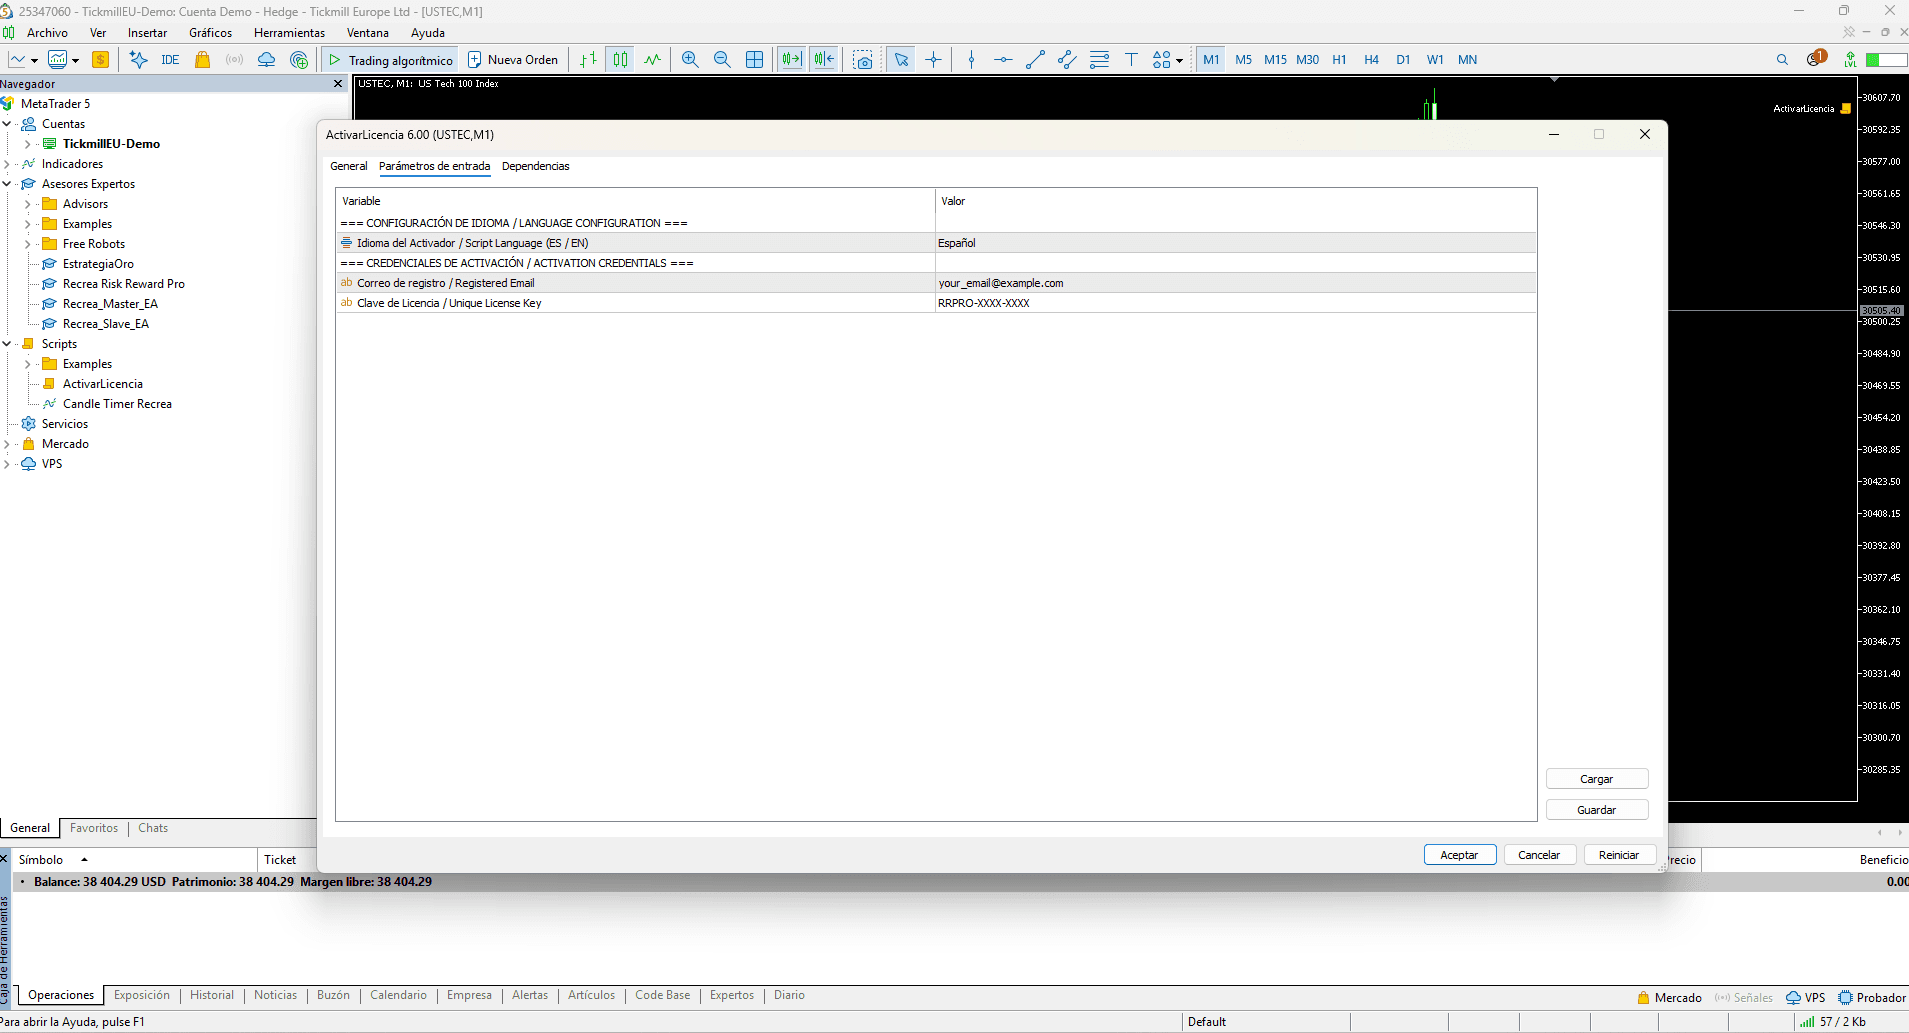Switch to the Dependencias tab
Image resolution: width=1909 pixels, height=1033 pixels.
535,166
